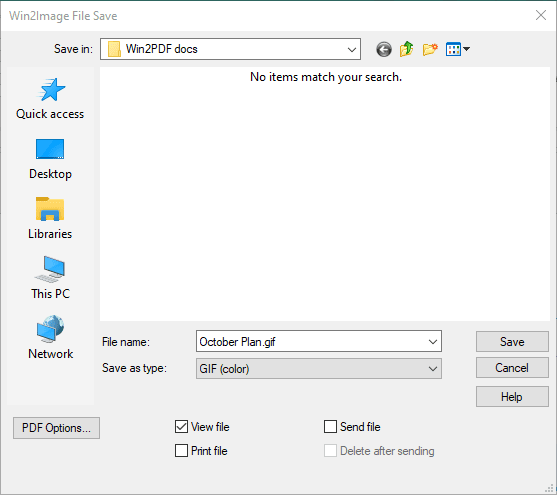Open the Libraries location

50,219
